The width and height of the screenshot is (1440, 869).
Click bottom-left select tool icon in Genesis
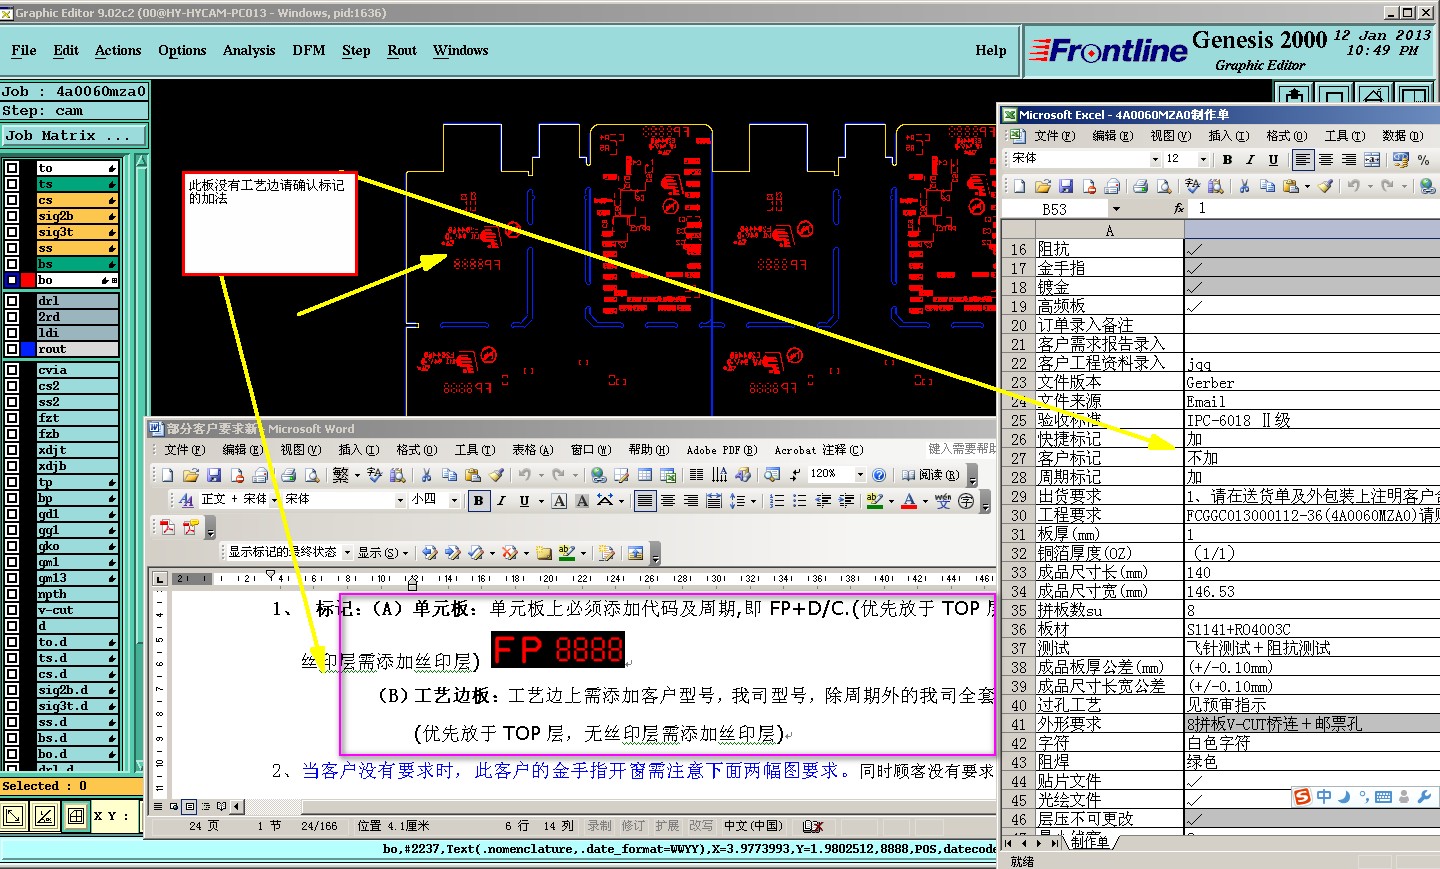(14, 817)
